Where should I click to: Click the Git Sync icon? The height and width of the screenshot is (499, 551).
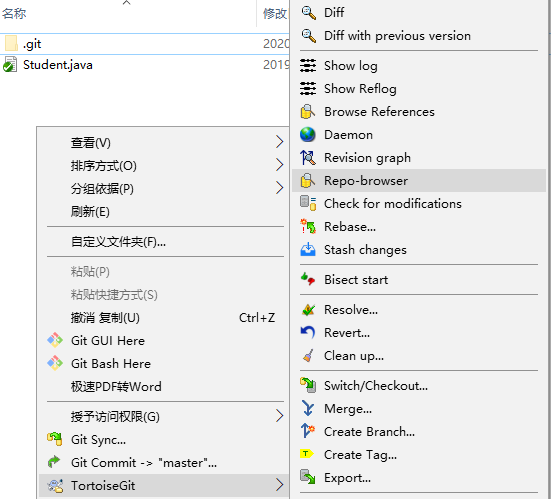pos(55,439)
